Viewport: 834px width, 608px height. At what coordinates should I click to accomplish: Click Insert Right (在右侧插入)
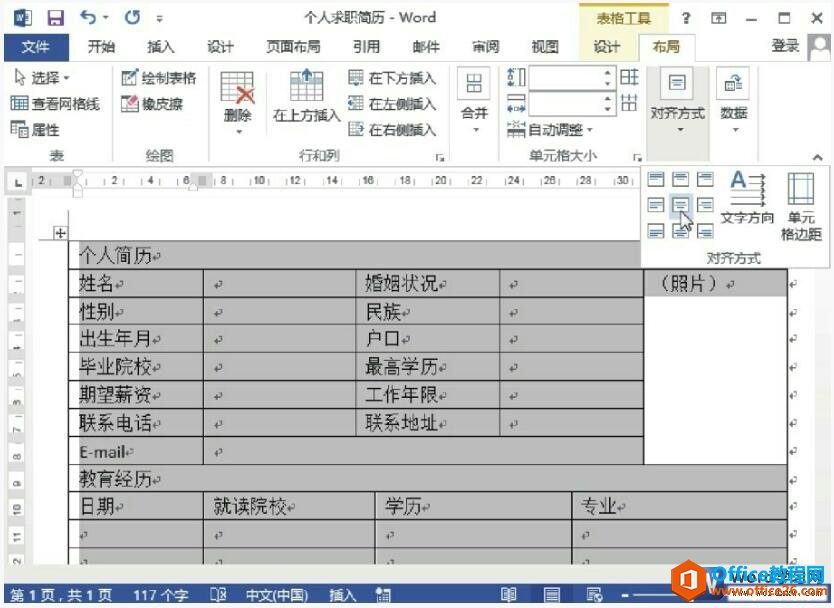392,129
